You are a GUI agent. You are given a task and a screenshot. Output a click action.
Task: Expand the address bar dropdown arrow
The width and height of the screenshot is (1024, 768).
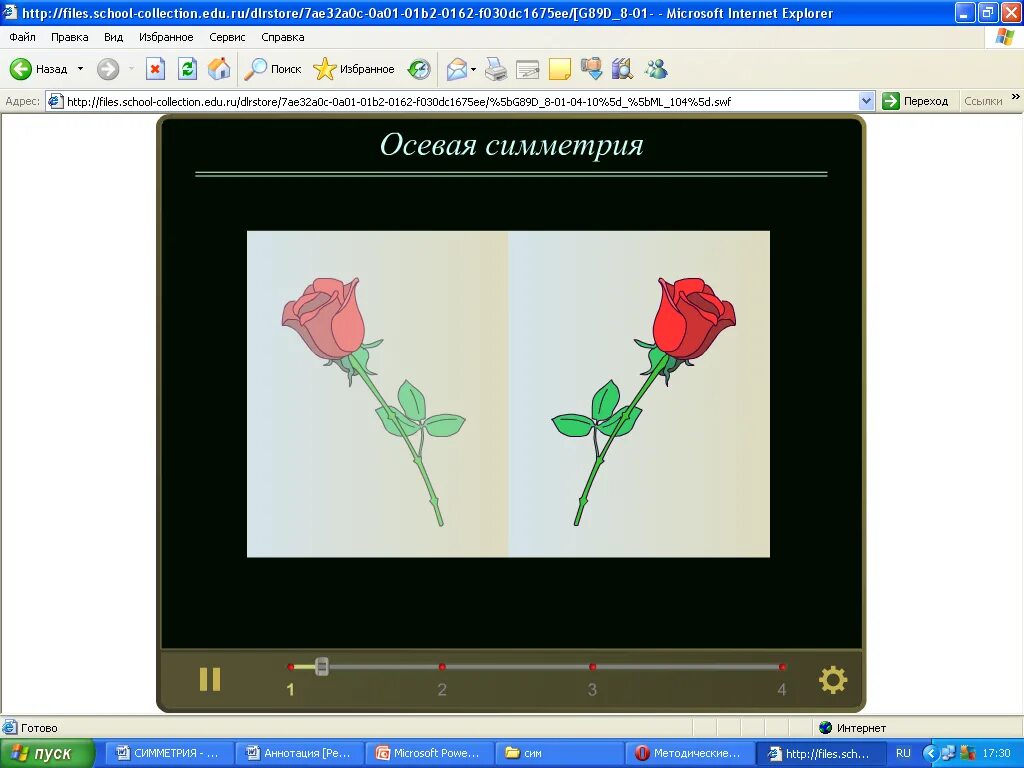(866, 101)
